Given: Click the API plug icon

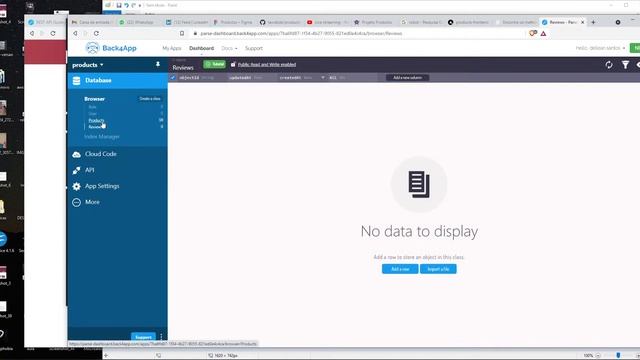Looking at the screenshot, I should (x=76, y=170).
